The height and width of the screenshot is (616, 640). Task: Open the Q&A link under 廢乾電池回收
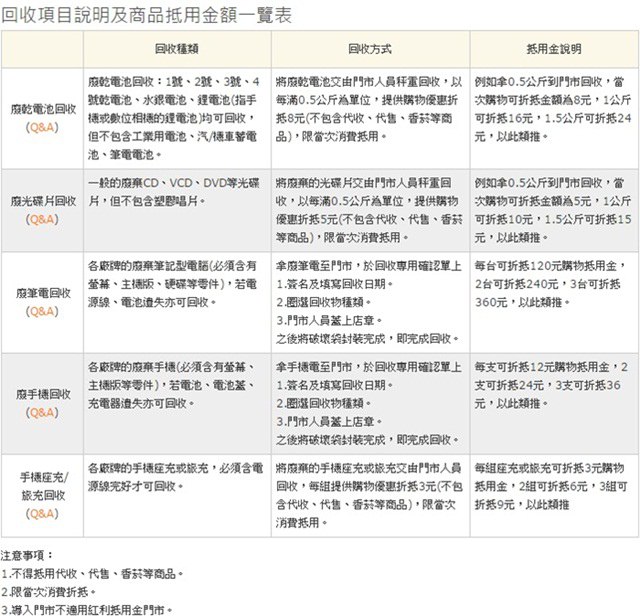(42, 127)
